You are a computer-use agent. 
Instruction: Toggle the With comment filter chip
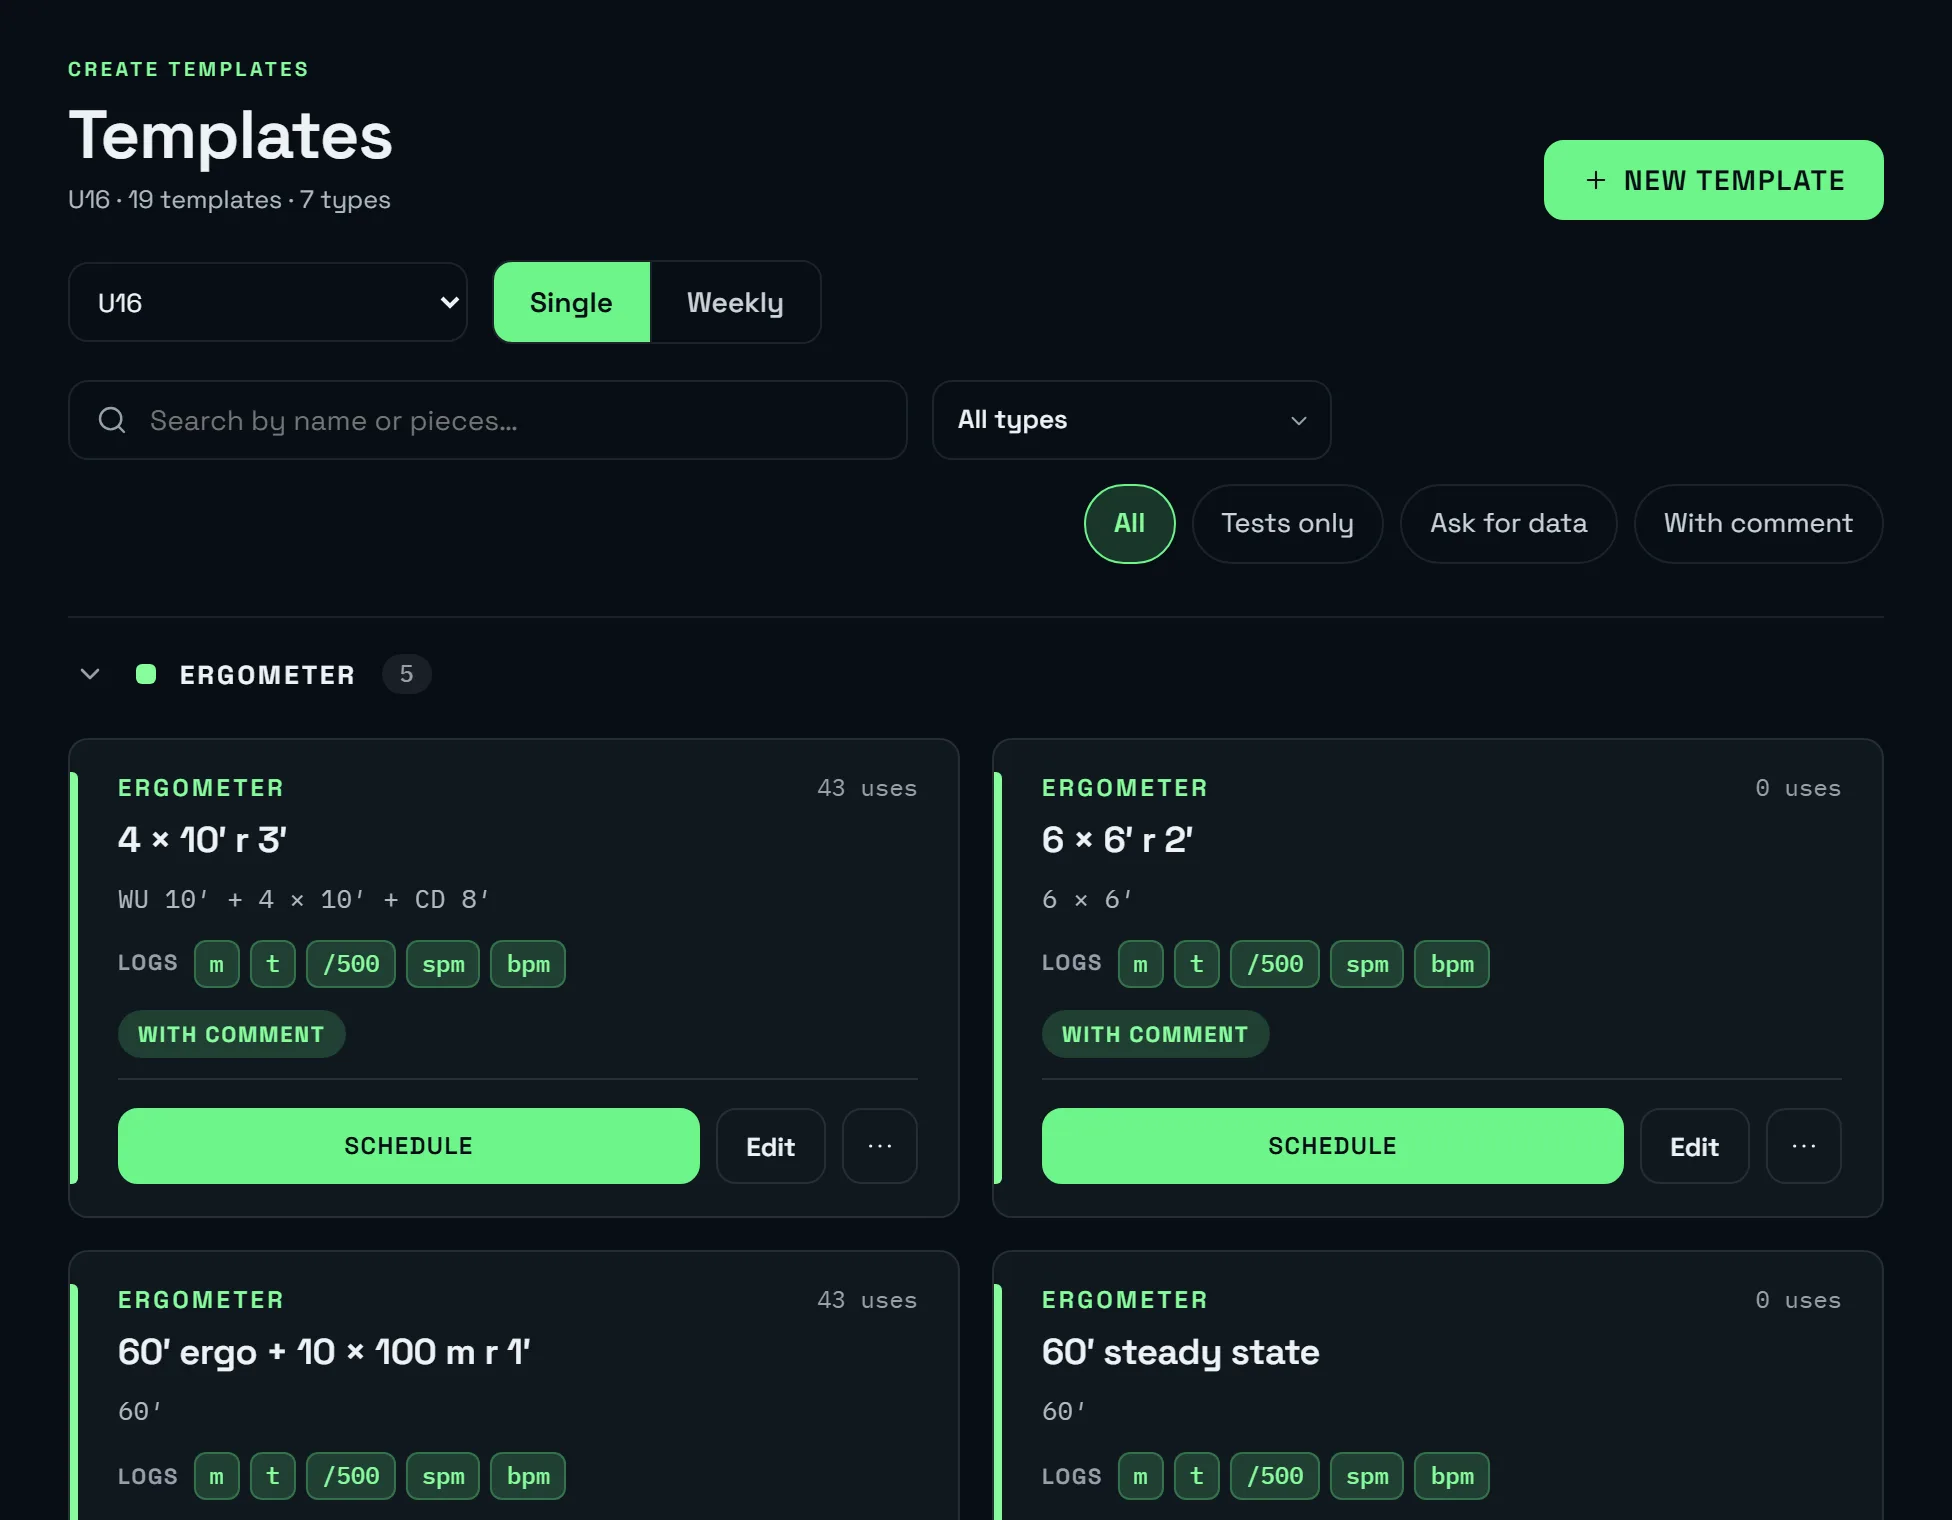coord(1759,524)
